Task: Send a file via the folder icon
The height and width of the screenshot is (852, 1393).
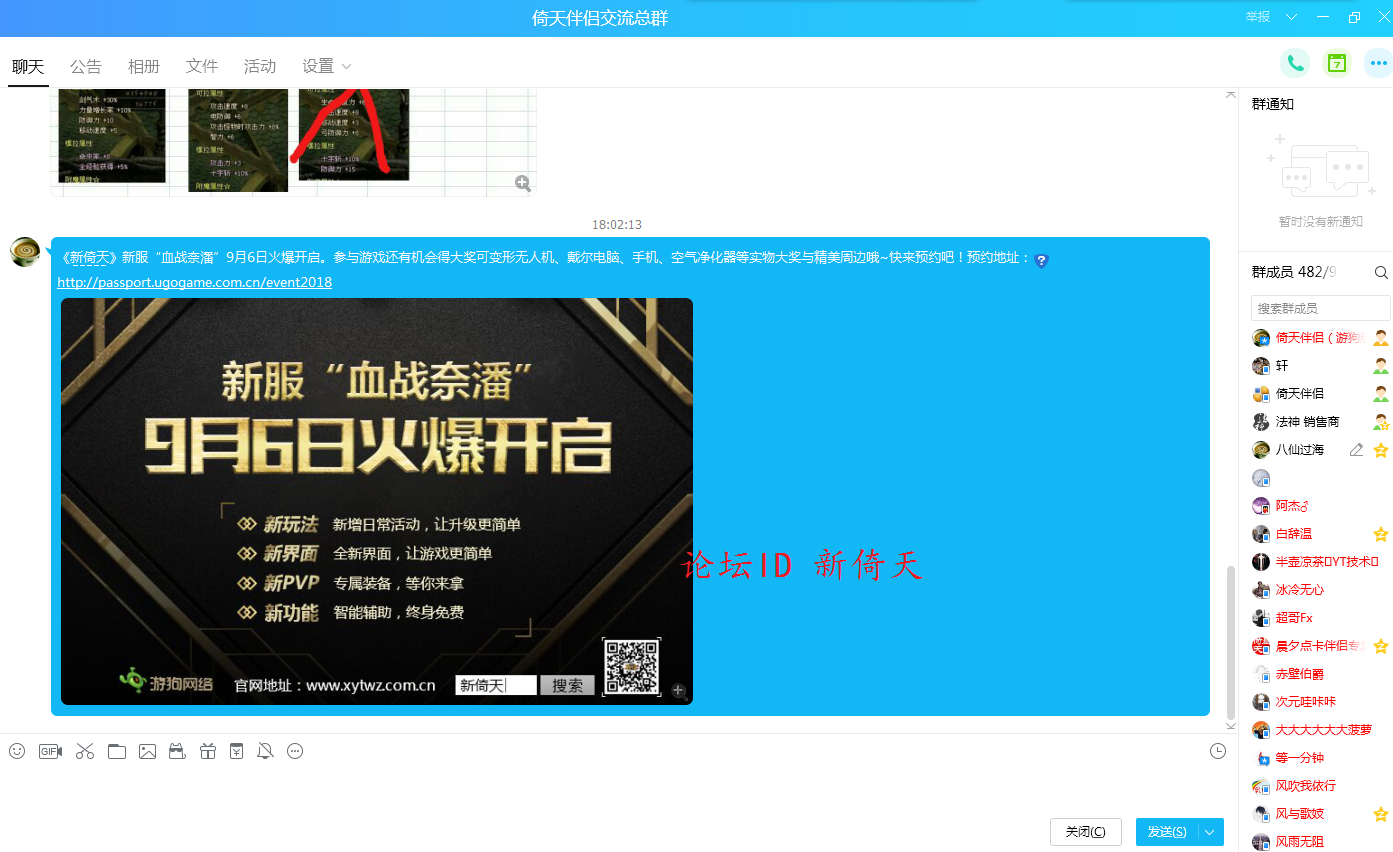Action: pyautogui.click(x=117, y=751)
